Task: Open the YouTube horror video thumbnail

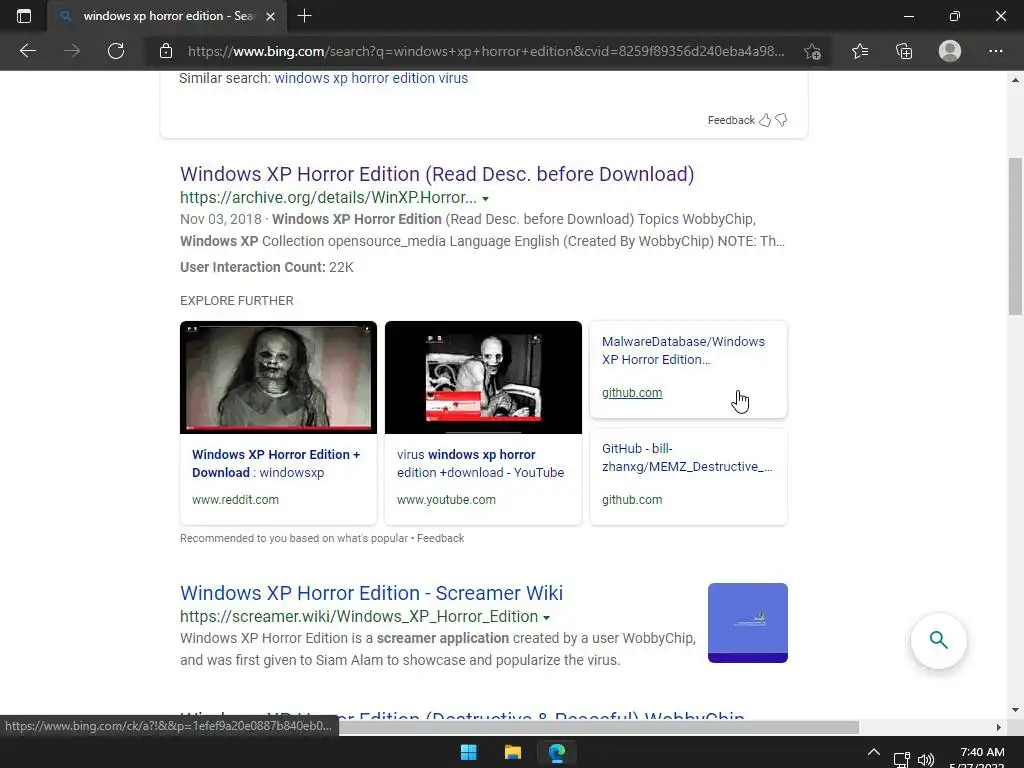Action: 483,377
